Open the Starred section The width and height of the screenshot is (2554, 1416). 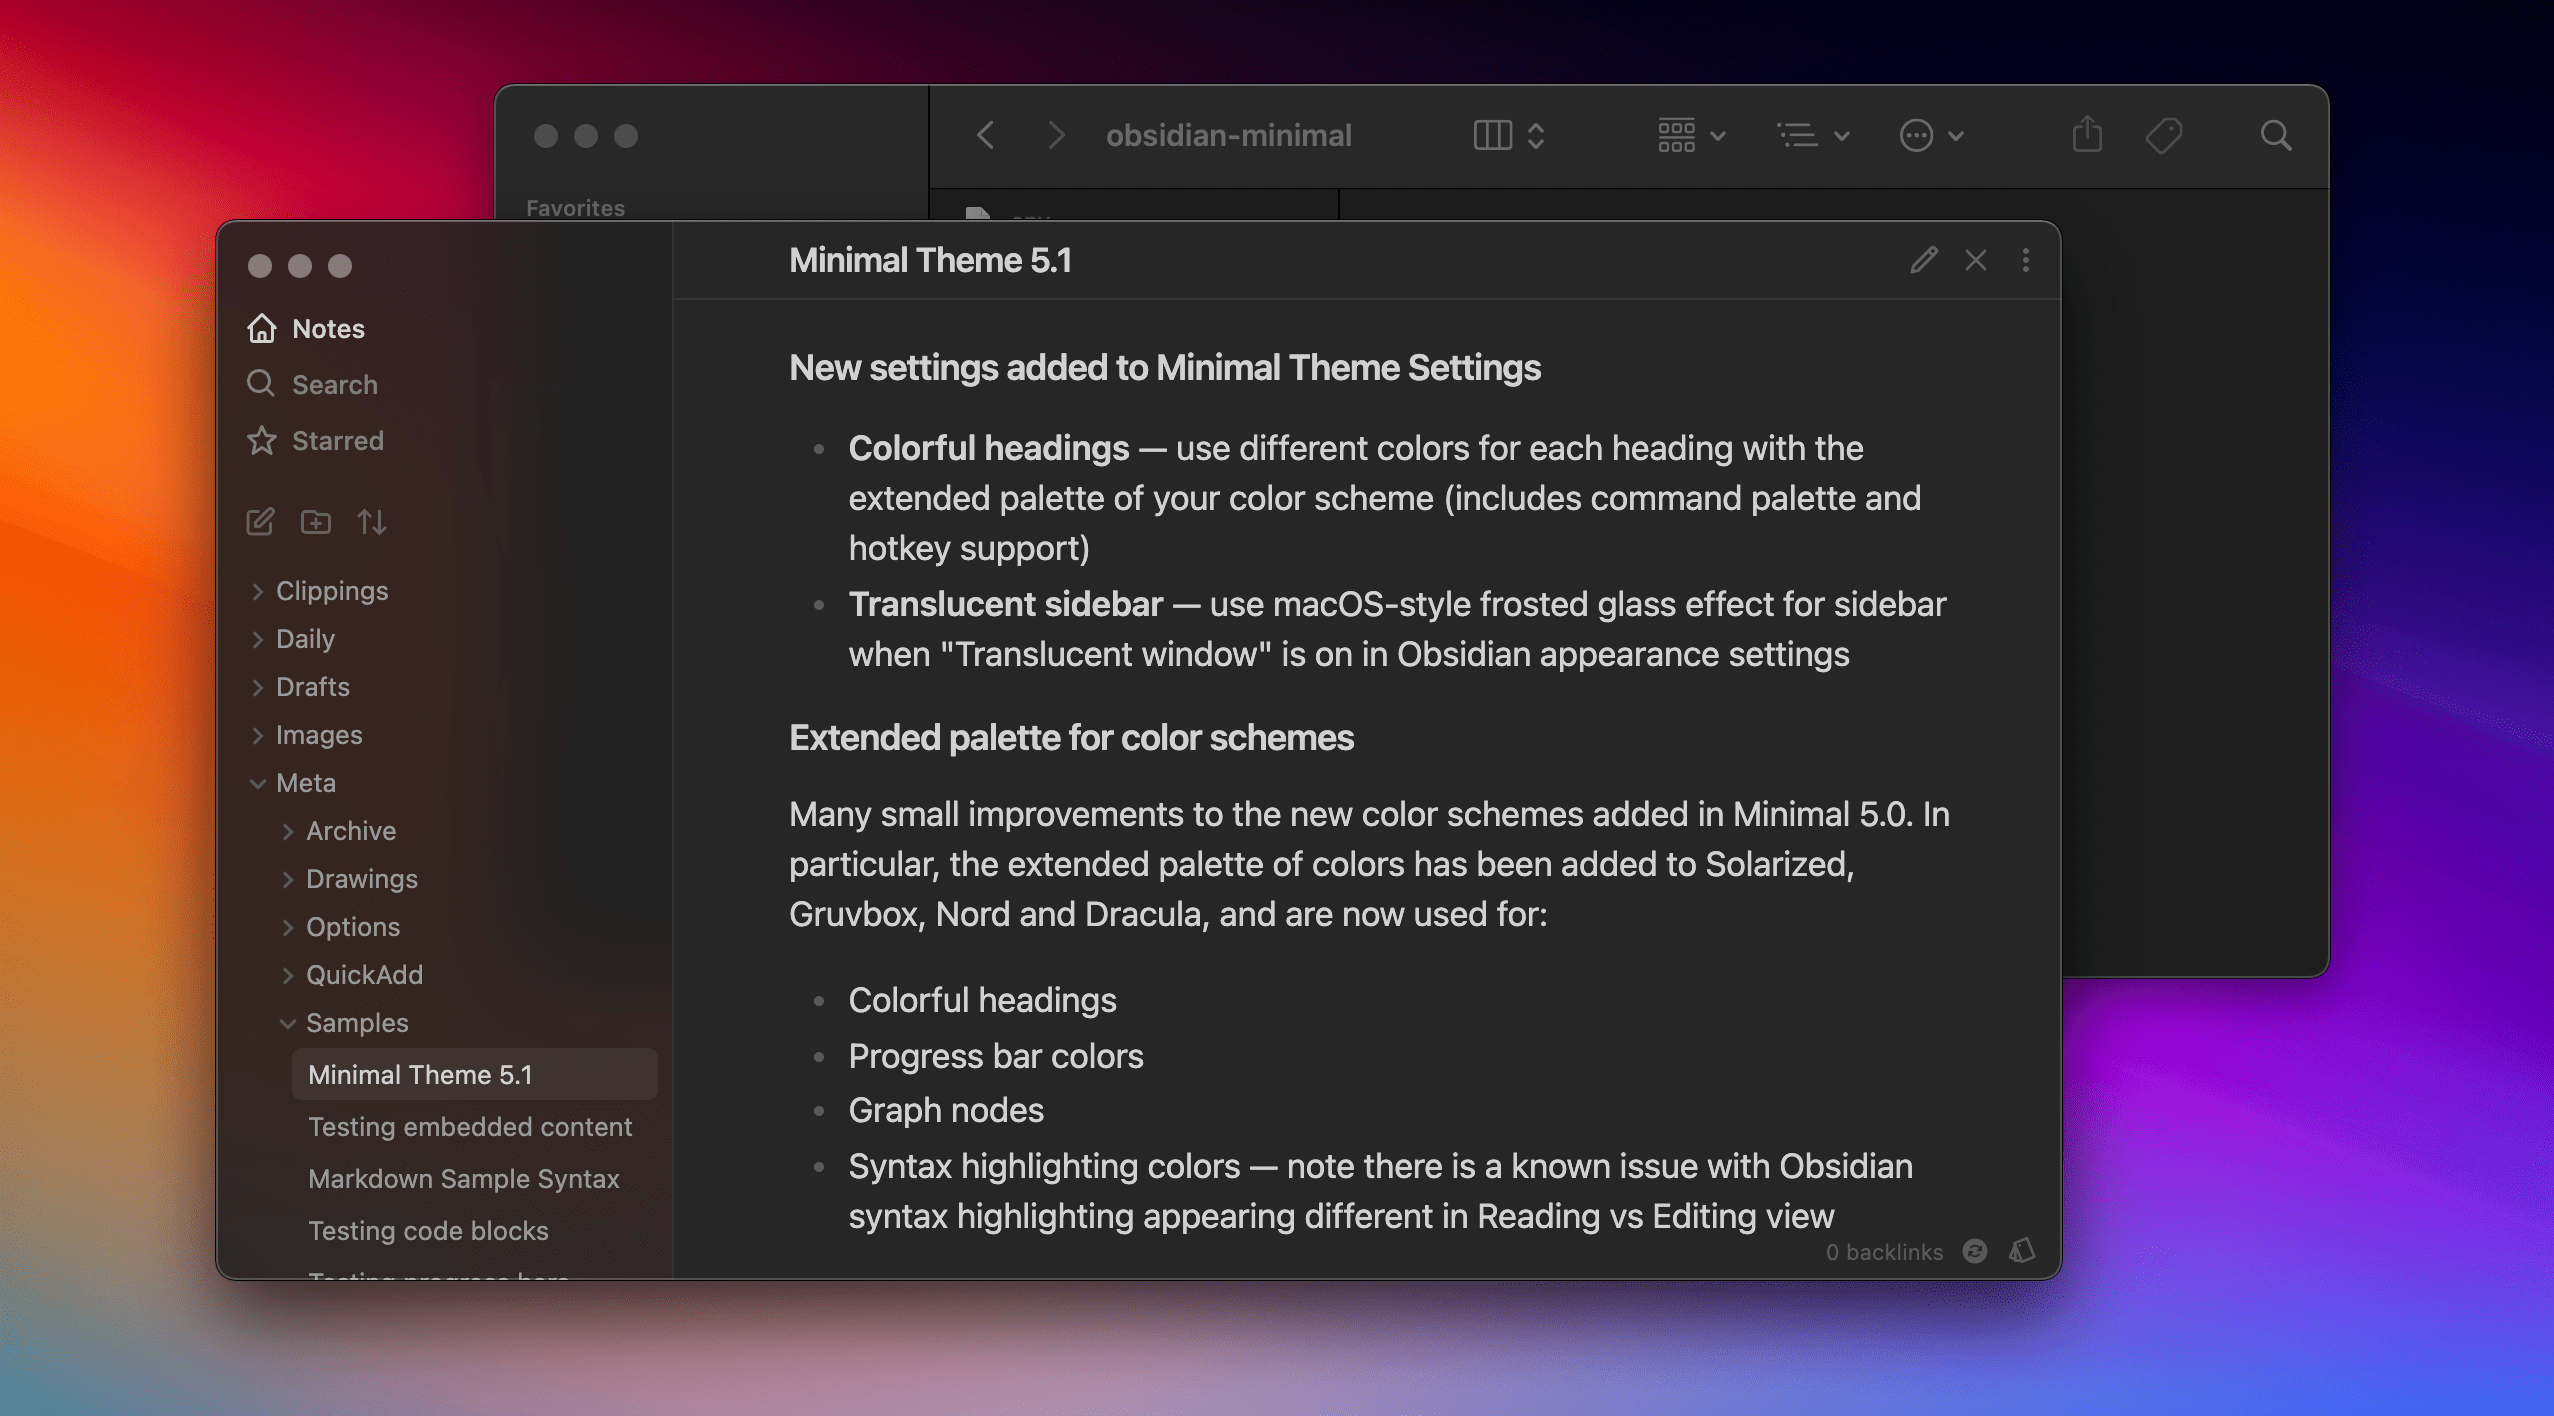tap(337, 441)
